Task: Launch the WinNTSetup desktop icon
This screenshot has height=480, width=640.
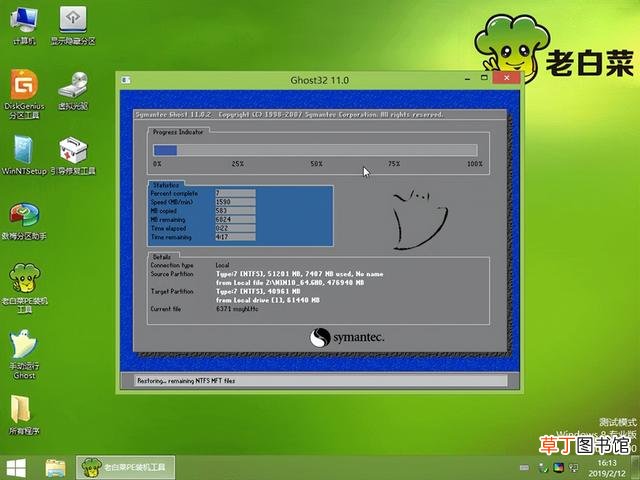Action: pyautogui.click(x=24, y=155)
